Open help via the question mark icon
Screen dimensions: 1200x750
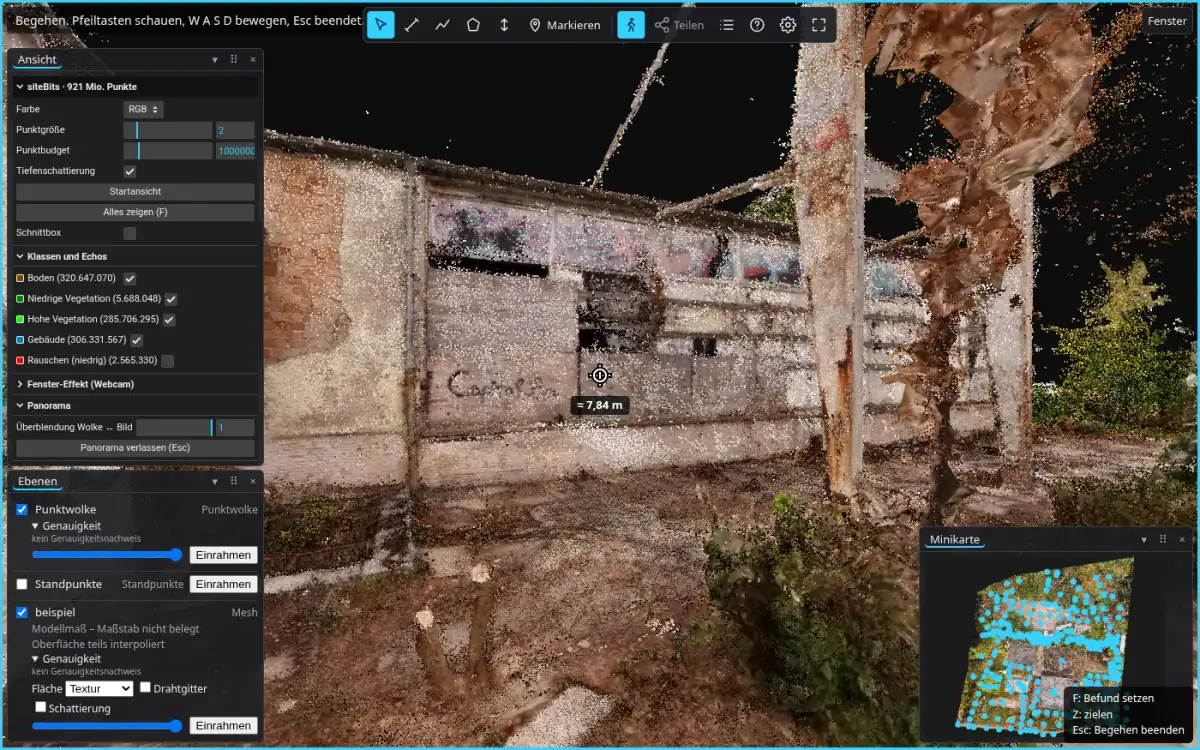tap(757, 25)
